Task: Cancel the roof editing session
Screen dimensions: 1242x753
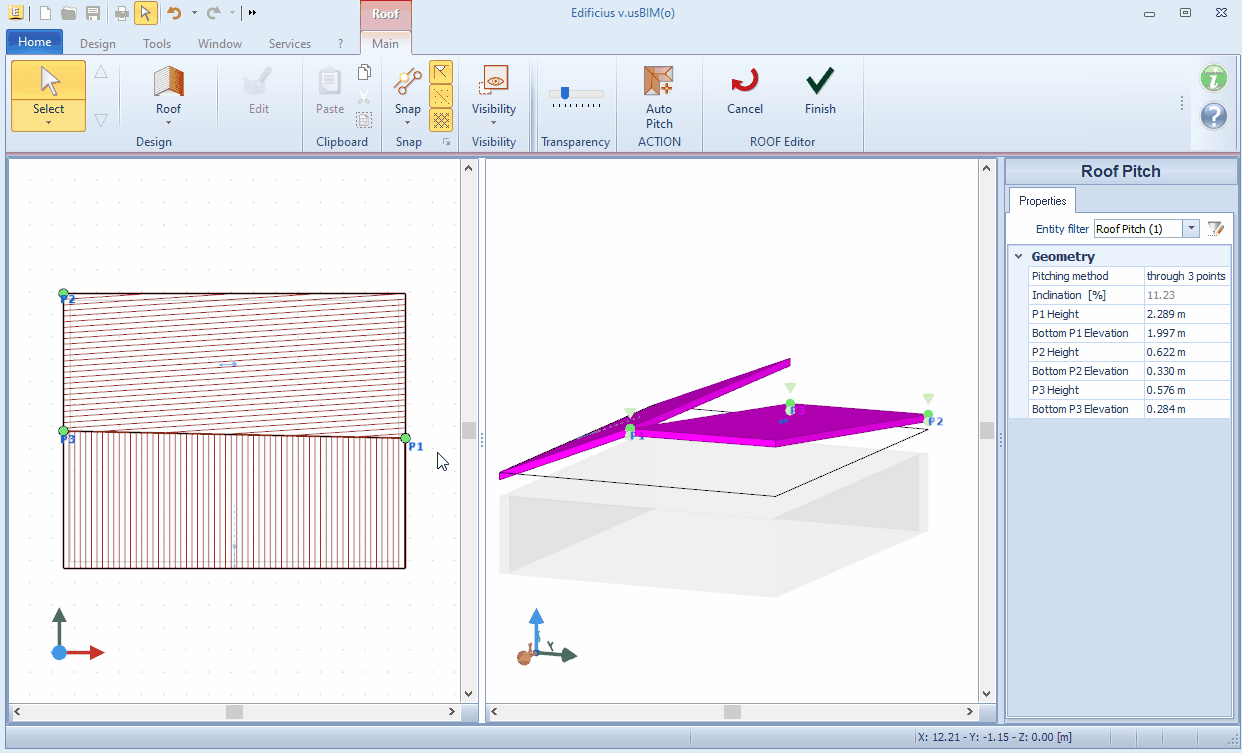Action: coord(745,91)
